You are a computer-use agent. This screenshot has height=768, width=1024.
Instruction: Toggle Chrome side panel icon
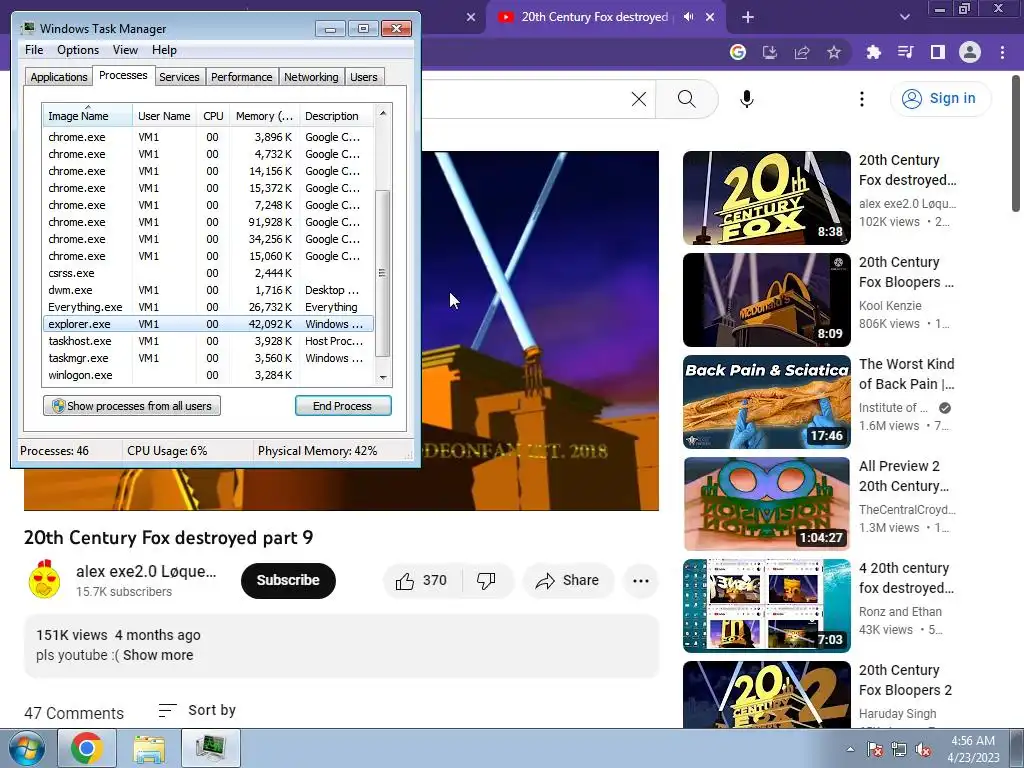938,52
